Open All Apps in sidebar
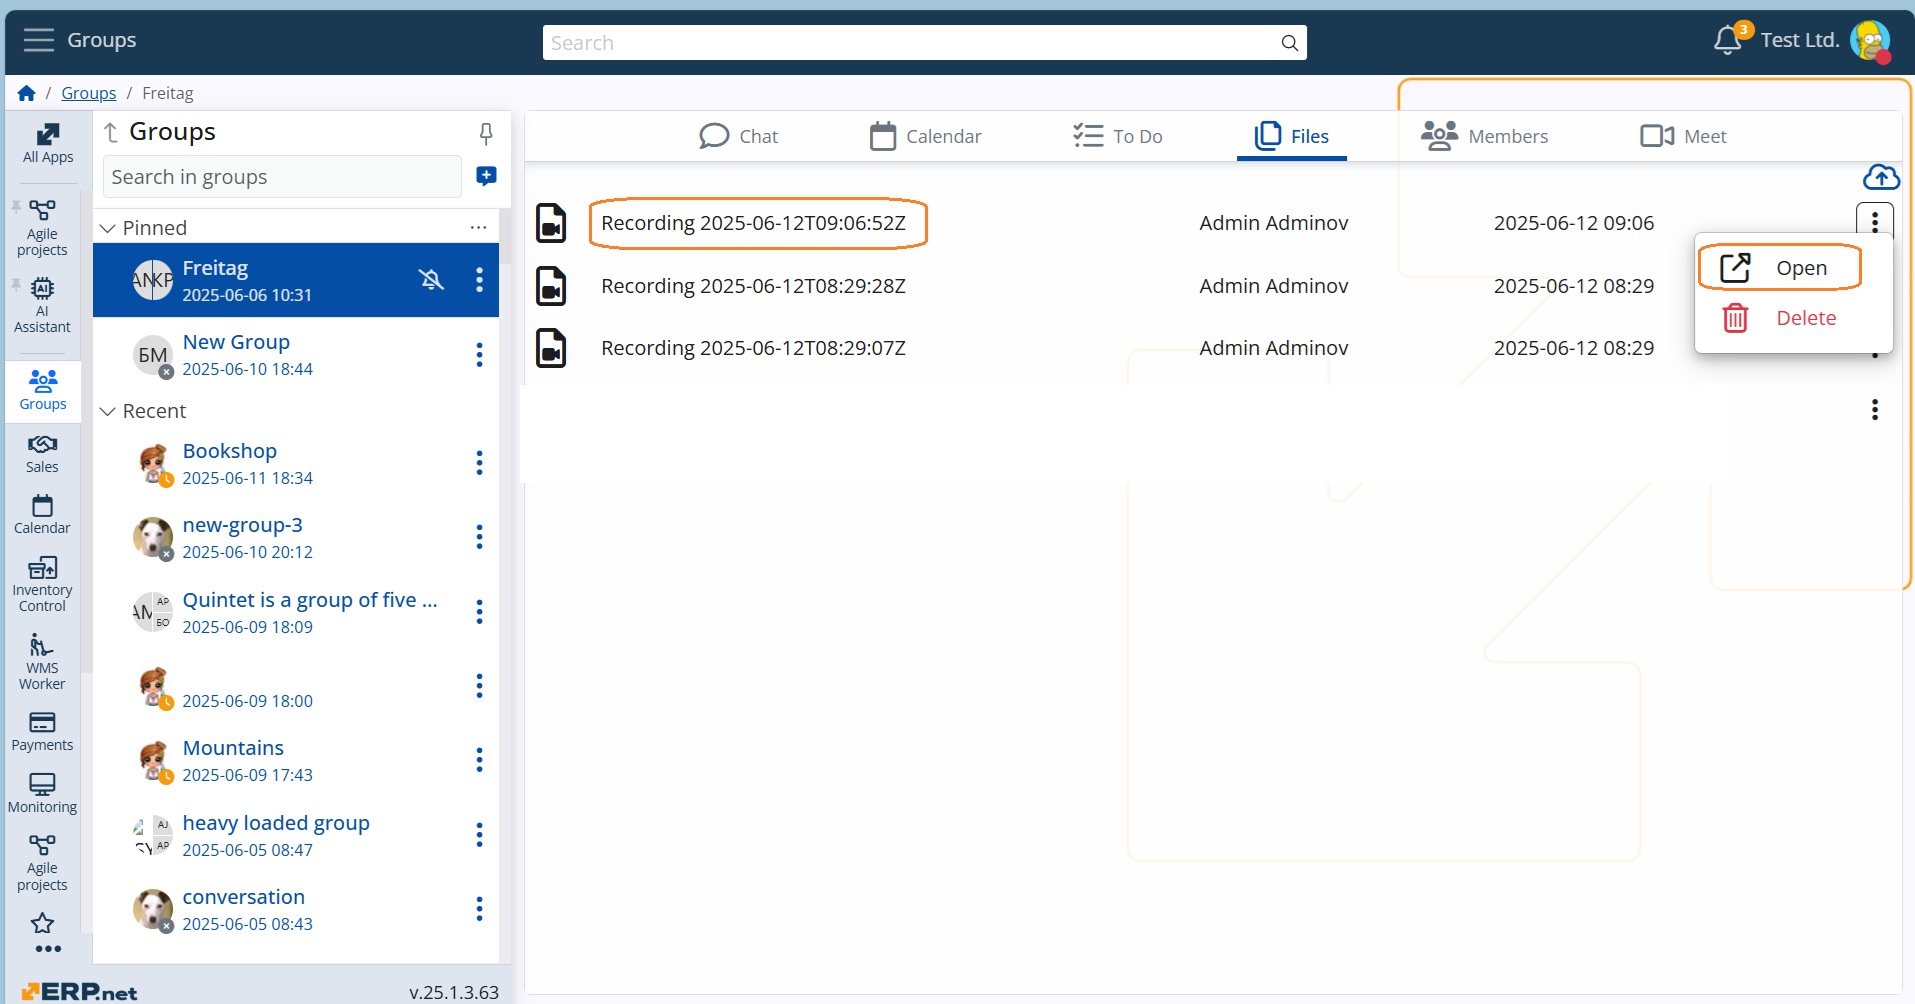Screen dimensions: 1915x1004 pyautogui.click(x=48, y=143)
